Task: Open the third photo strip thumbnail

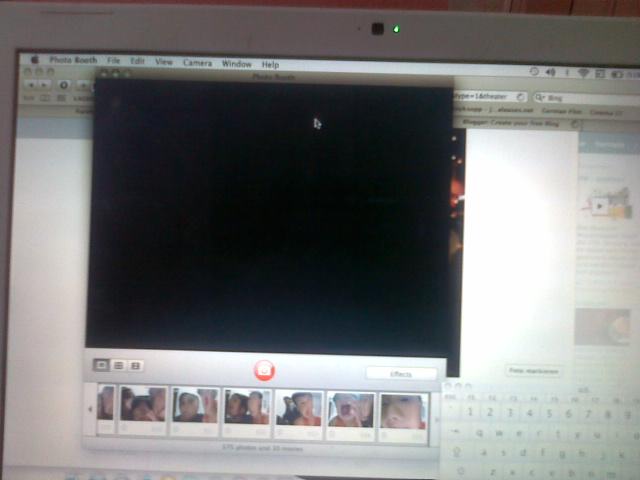Action: (195, 411)
